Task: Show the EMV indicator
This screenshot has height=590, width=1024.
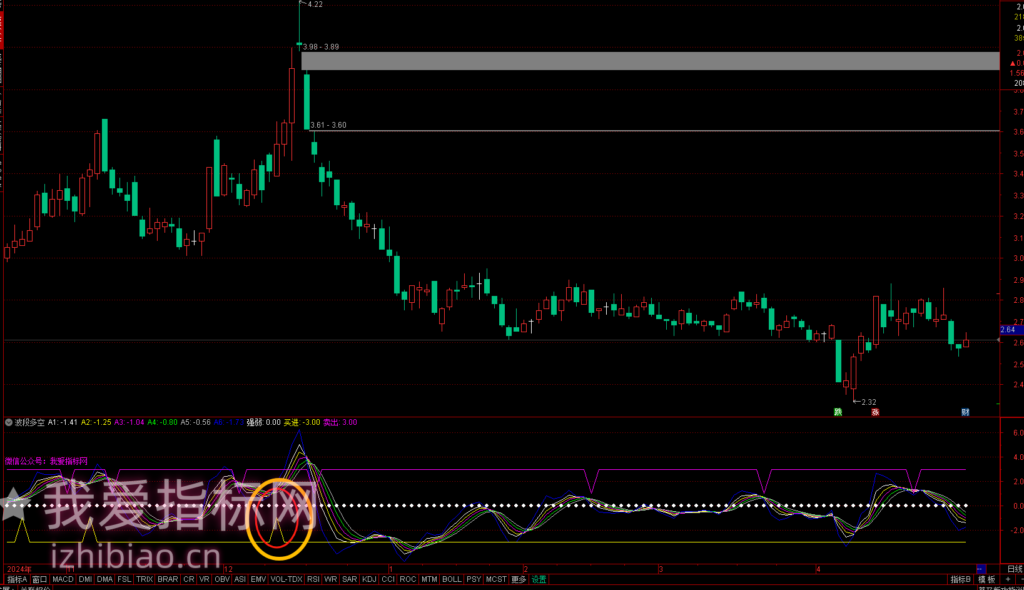Action: (258, 580)
